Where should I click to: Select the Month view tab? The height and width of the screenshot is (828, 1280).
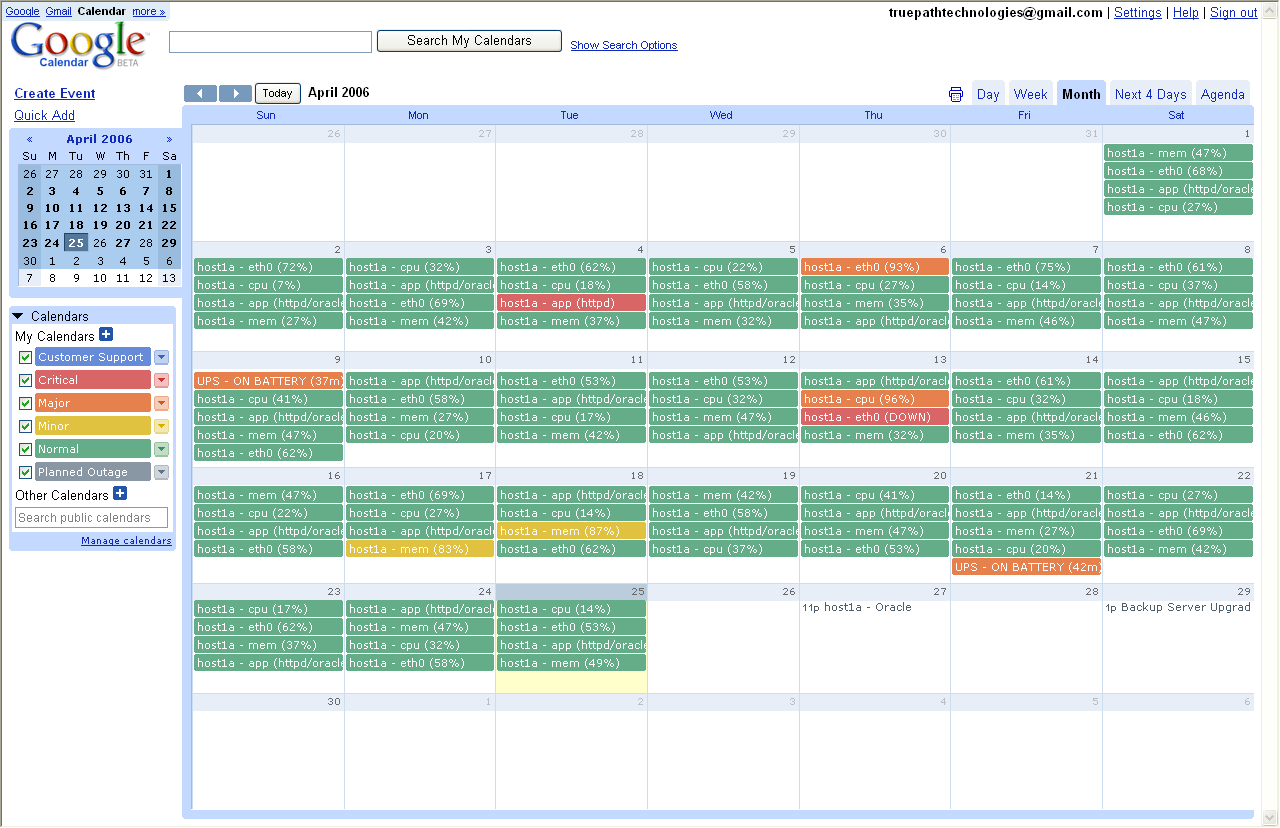pyautogui.click(x=1081, y=94)
